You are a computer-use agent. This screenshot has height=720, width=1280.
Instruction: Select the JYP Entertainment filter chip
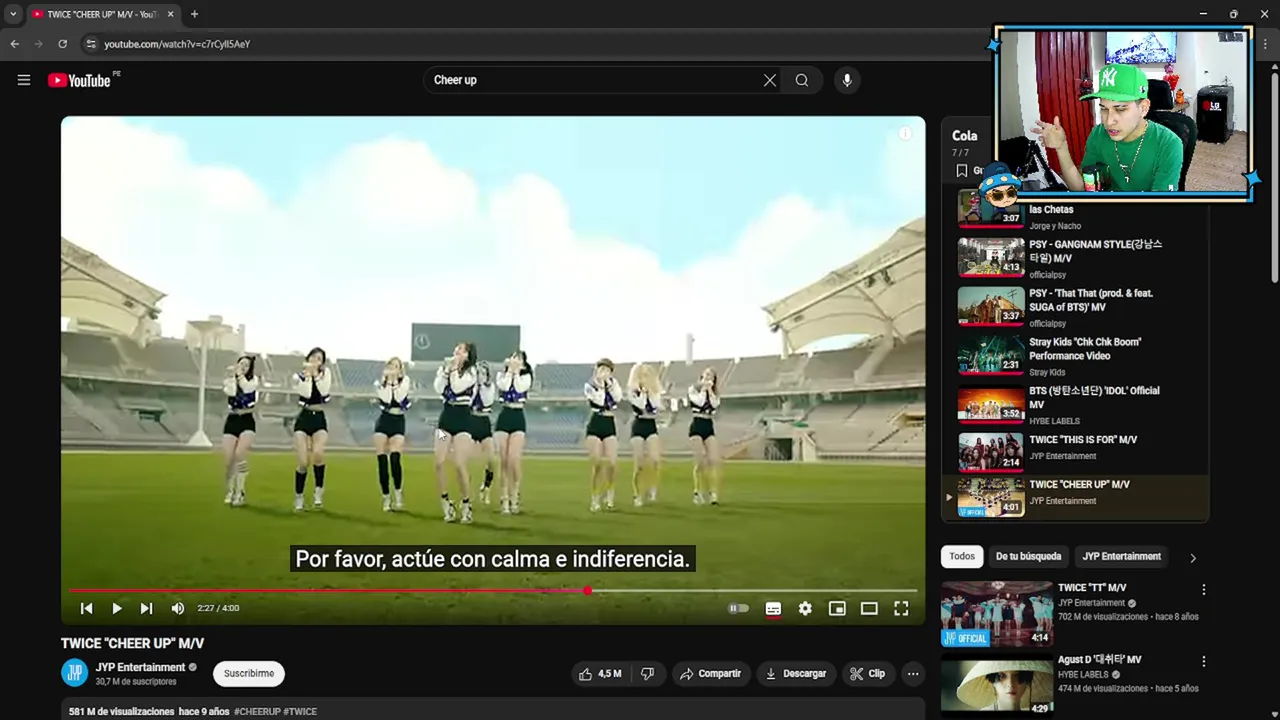point(1122,556)
